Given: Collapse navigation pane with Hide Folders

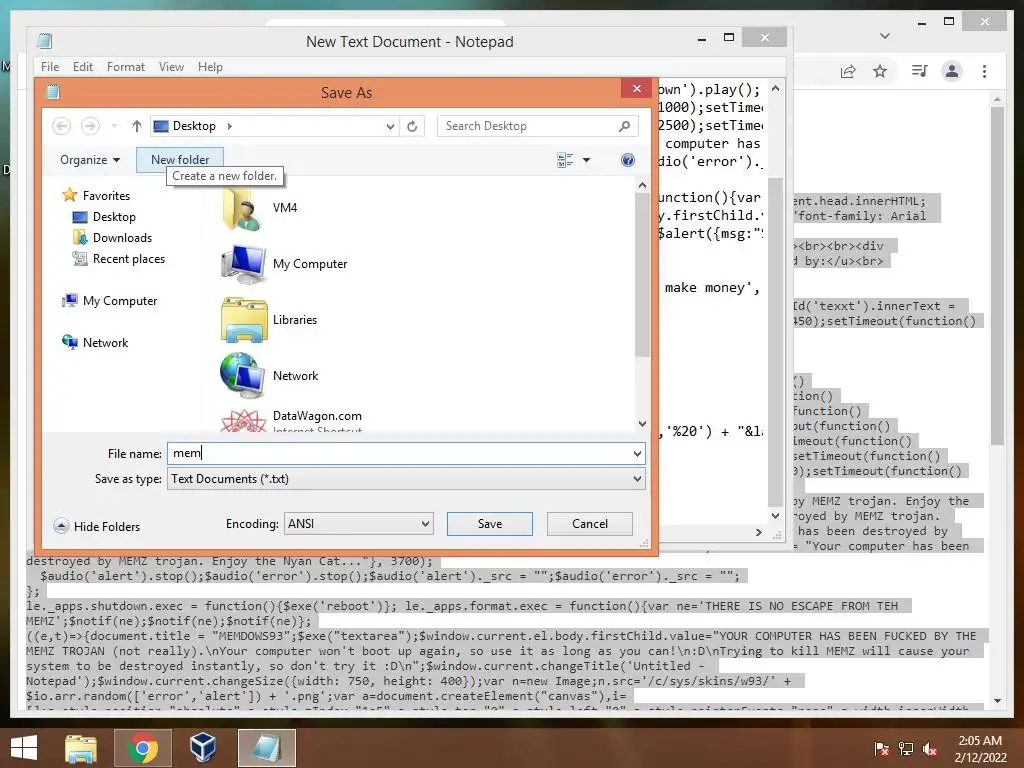Looking at the screenshot, I should pyautogui.click(x=97, y=526).
